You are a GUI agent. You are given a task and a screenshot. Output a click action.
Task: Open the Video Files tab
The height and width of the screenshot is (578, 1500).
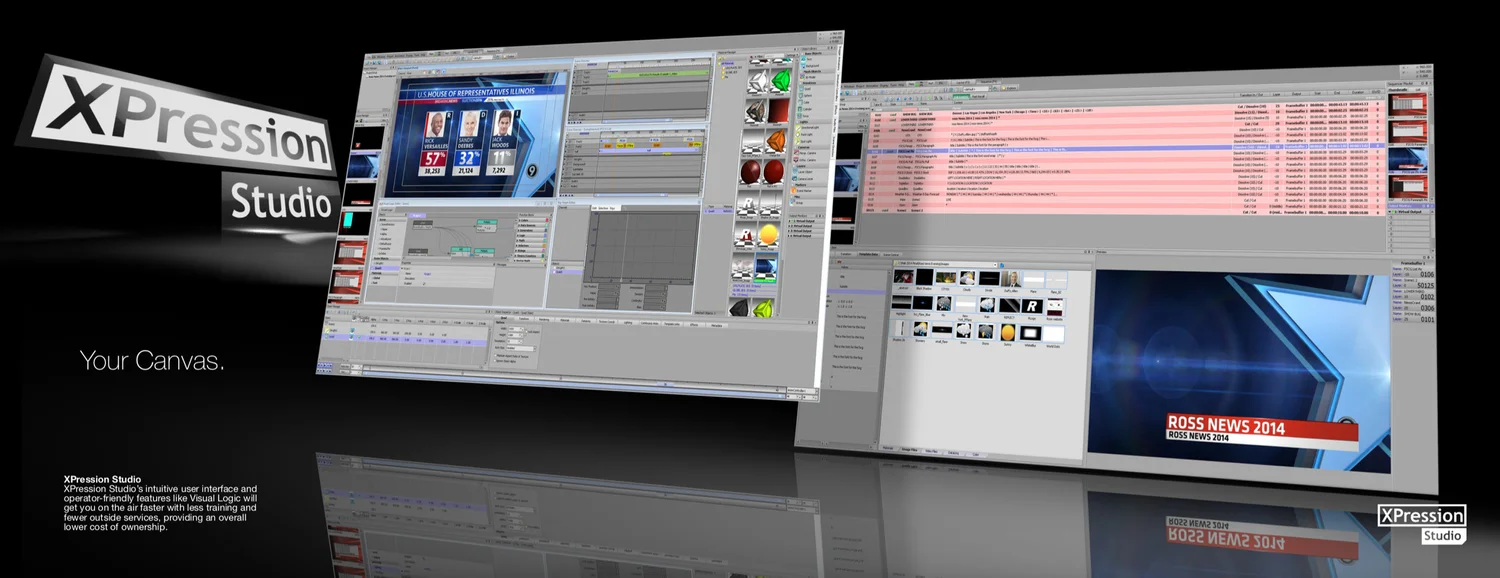[931, 451]
